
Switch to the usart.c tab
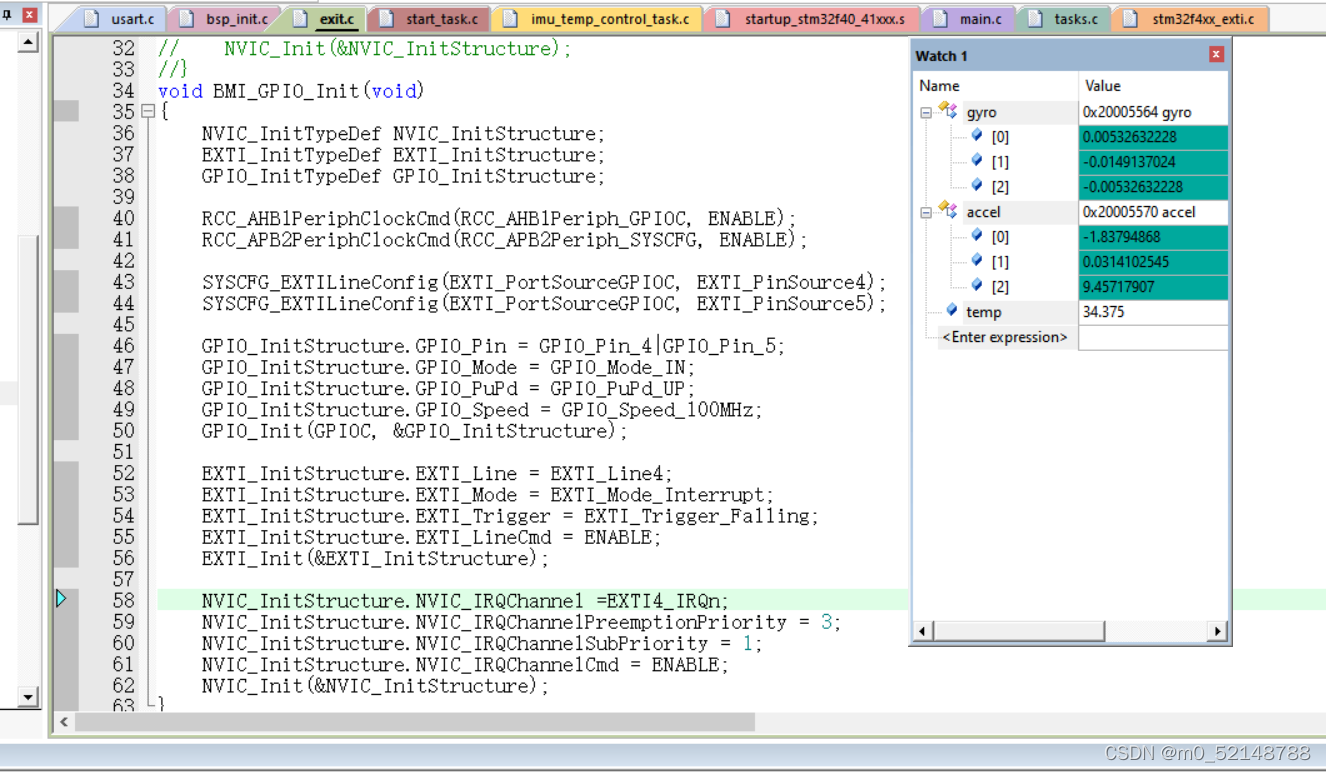tap(123, 19)
